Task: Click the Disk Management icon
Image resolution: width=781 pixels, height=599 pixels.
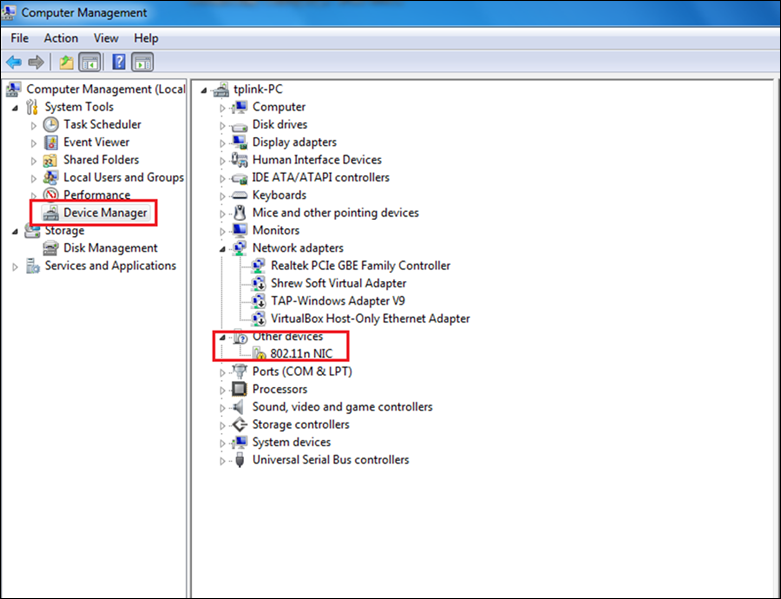Action: (x=51, y=248)
